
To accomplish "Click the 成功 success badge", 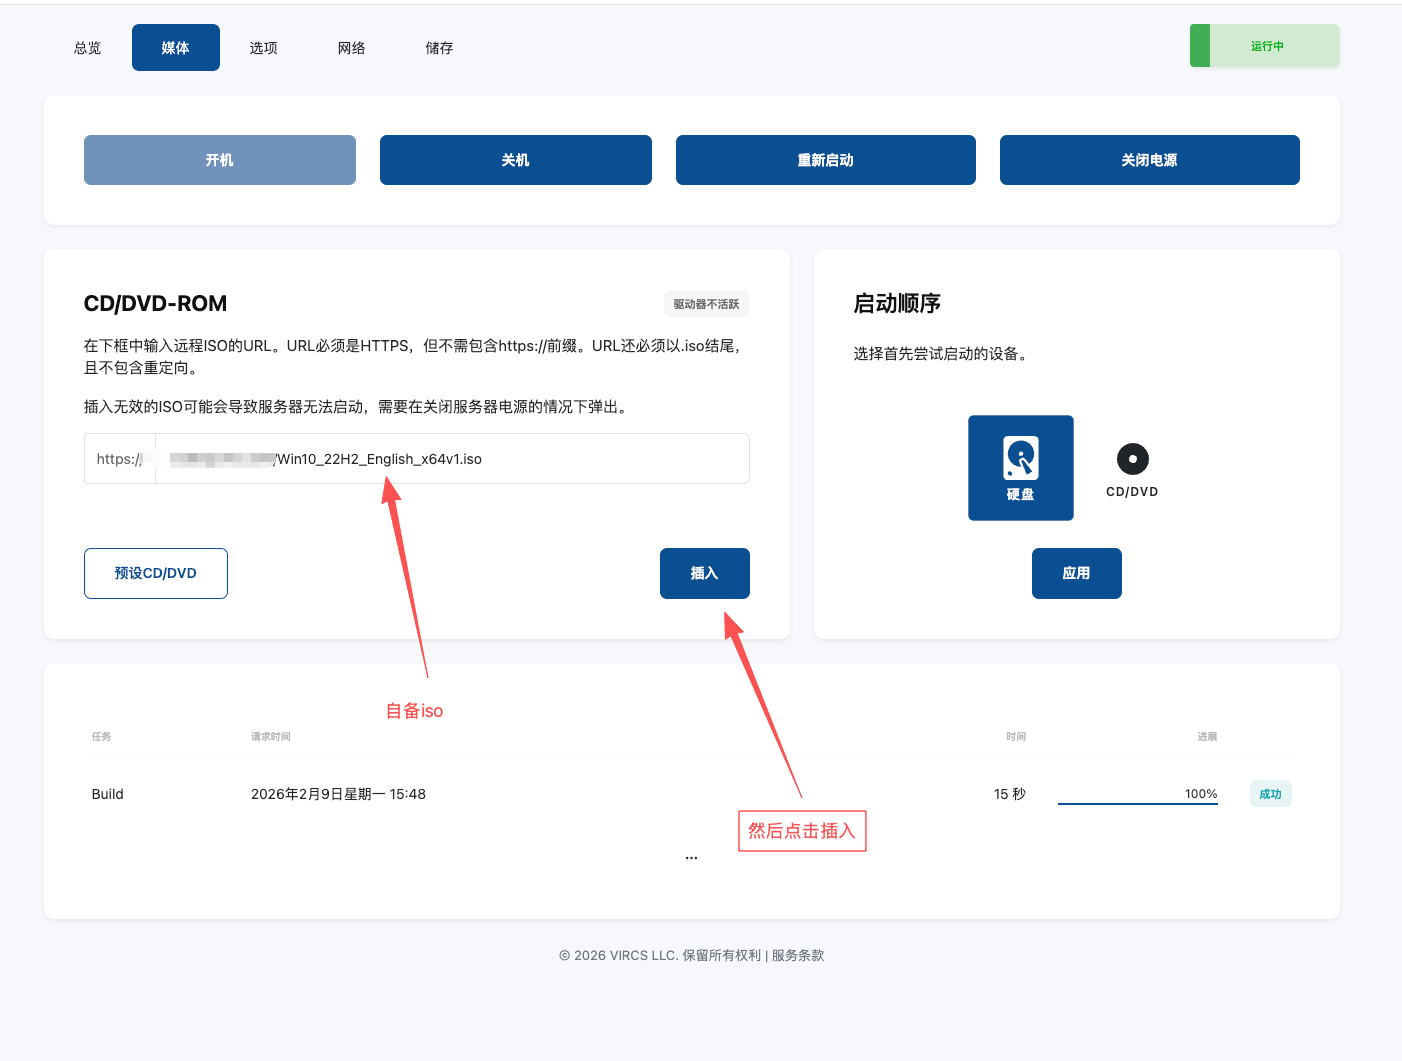I will coord(1271,794).
